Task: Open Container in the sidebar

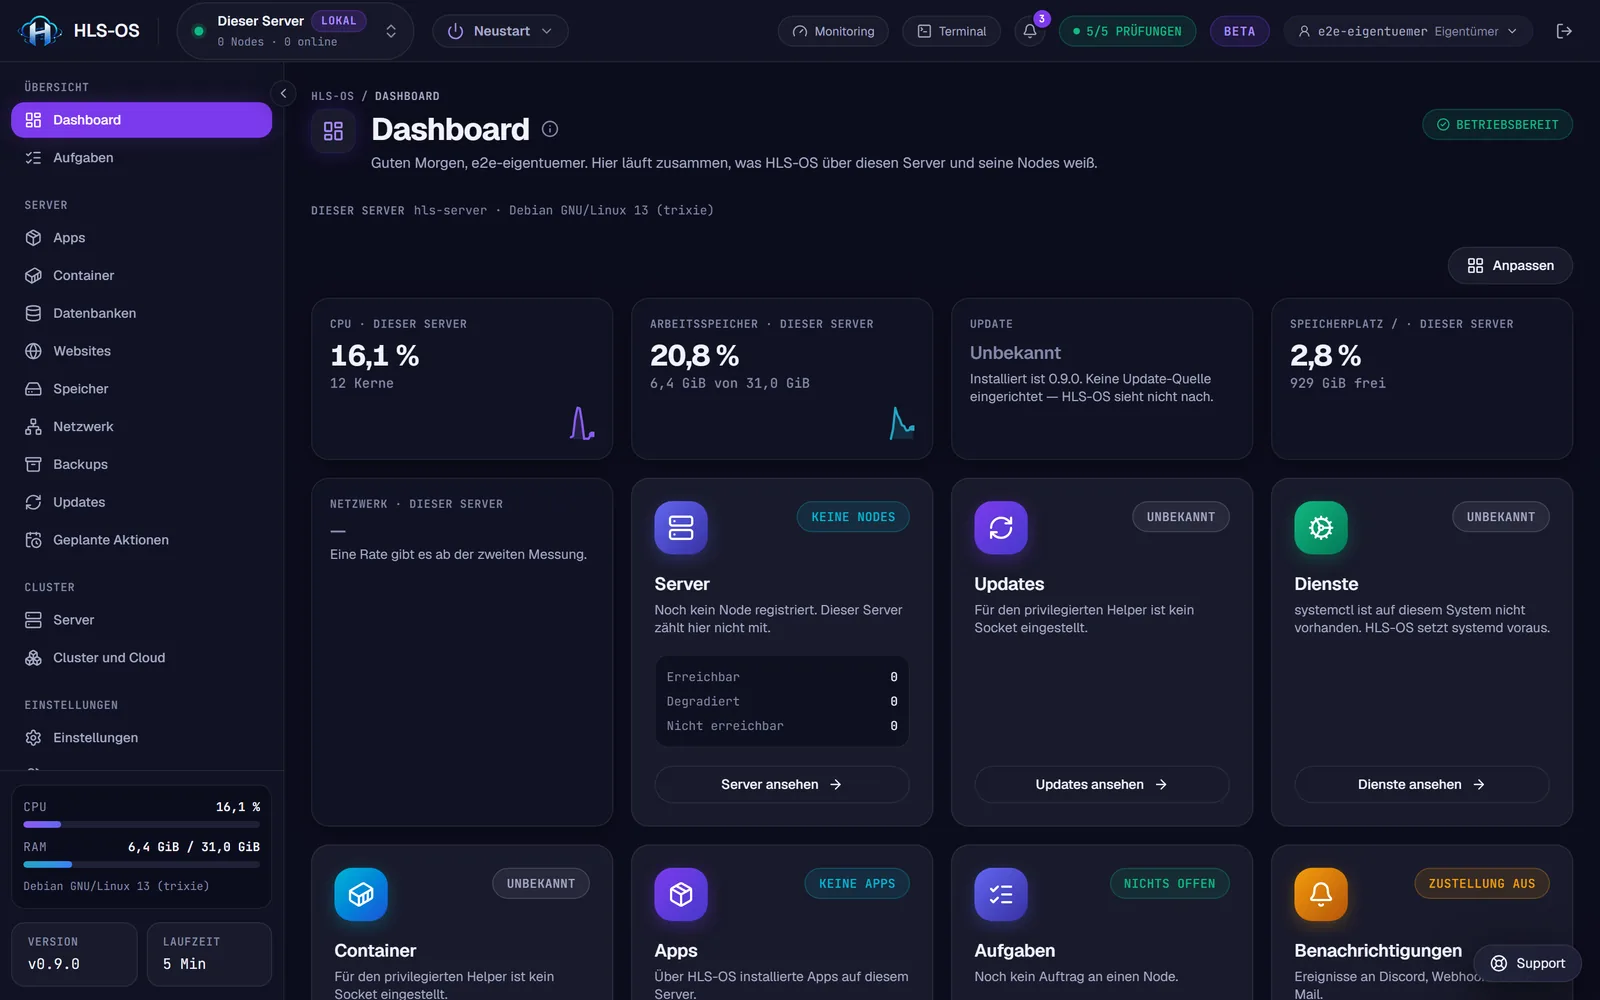Action: coord(141,275)
